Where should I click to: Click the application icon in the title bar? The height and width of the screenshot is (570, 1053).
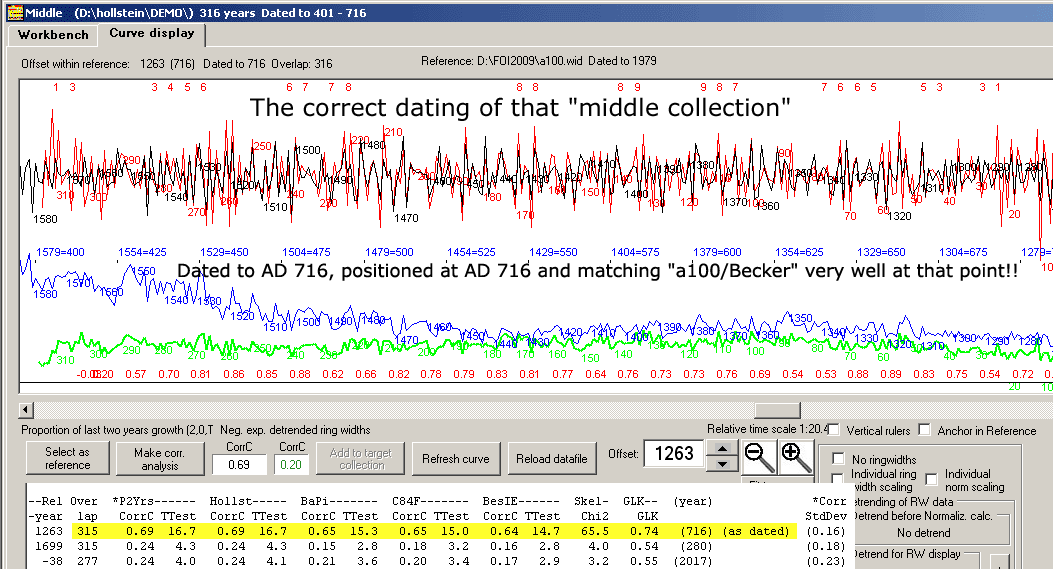point(14,13)
